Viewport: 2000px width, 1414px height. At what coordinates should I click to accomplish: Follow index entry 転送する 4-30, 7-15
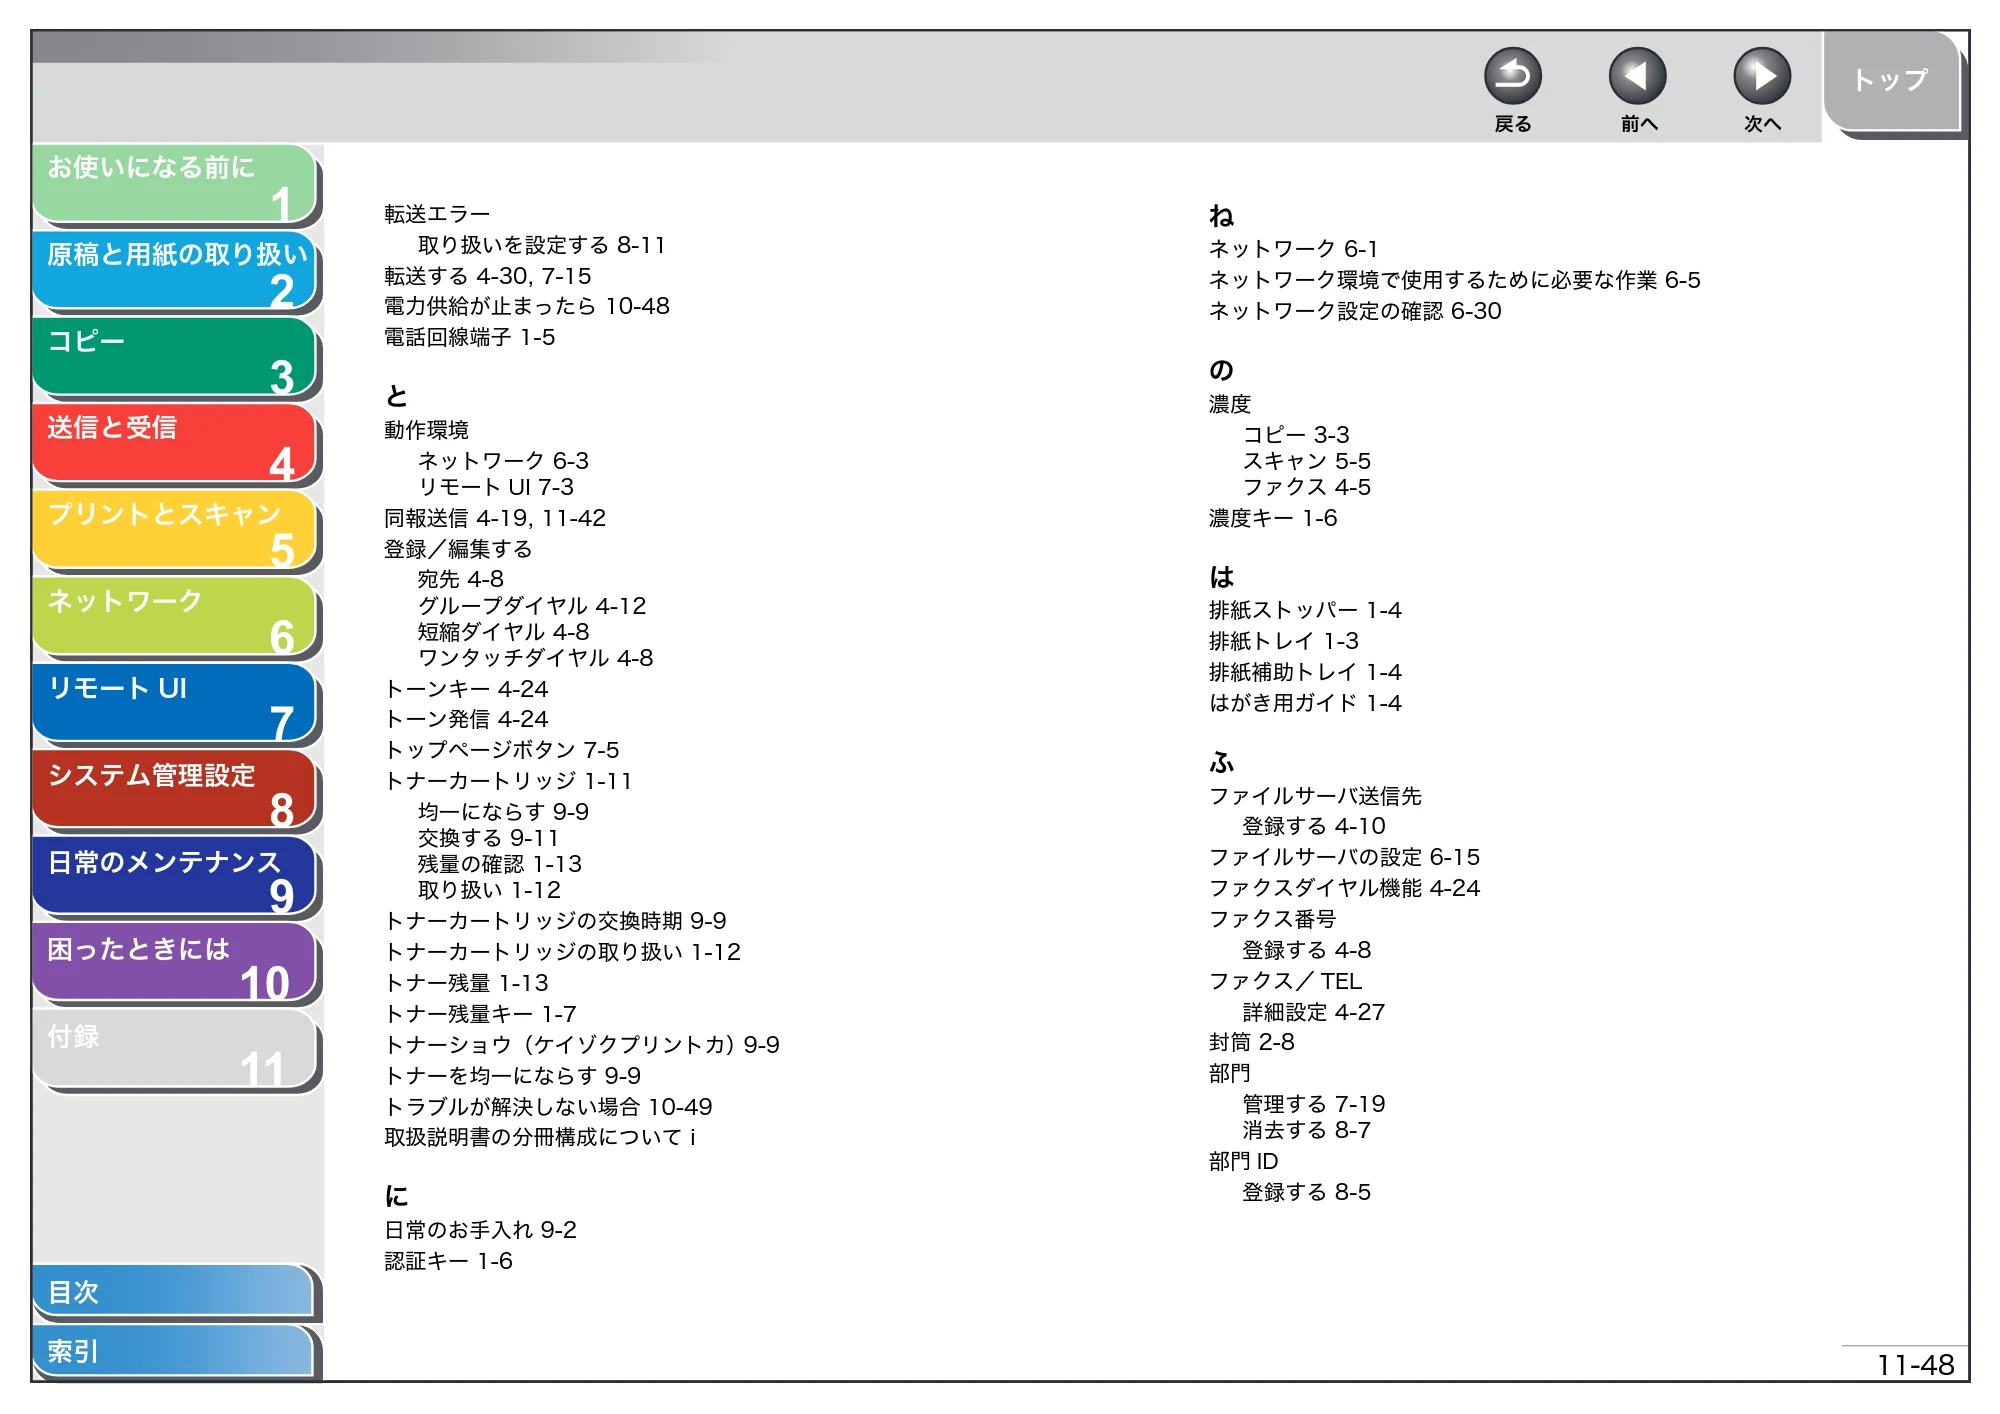pos(488,276)
